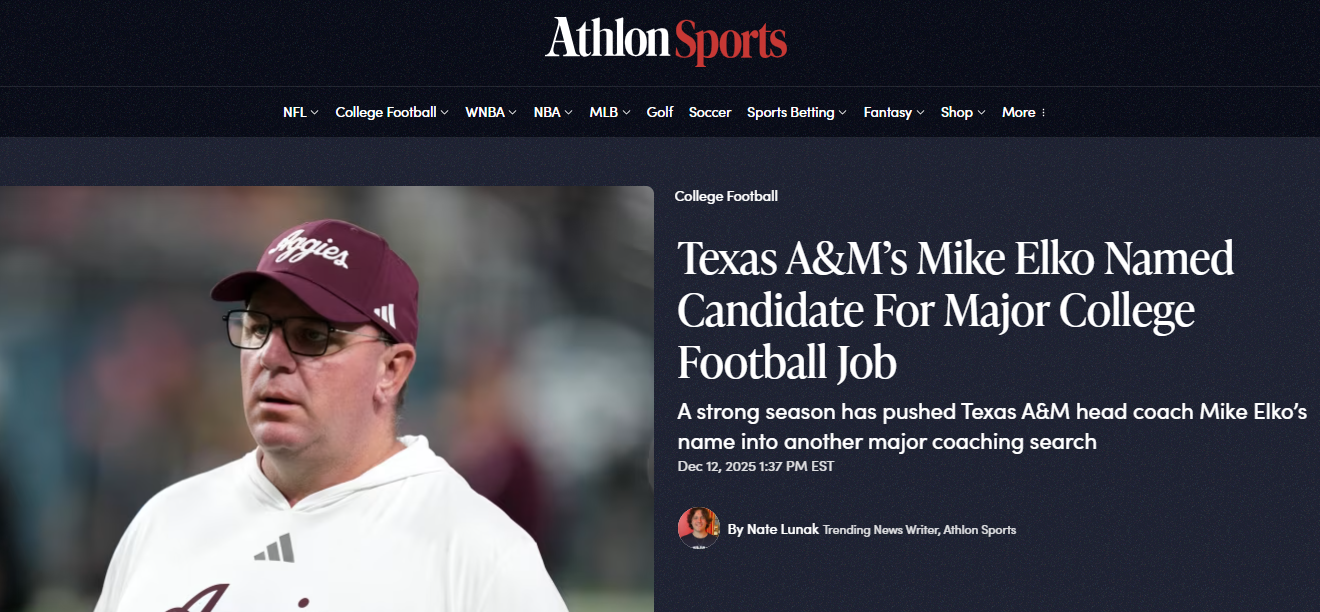Click the Athlon Sports logo

(x=666, y=40)
